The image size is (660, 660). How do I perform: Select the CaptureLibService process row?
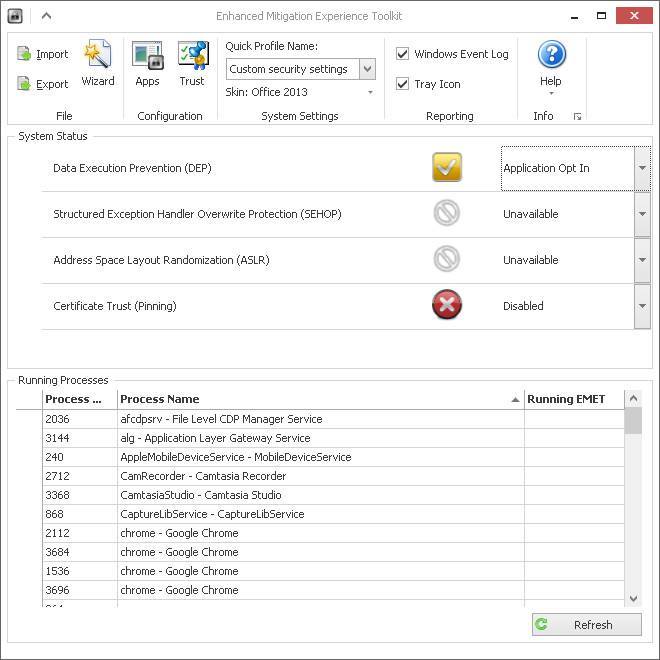[333, 514]
